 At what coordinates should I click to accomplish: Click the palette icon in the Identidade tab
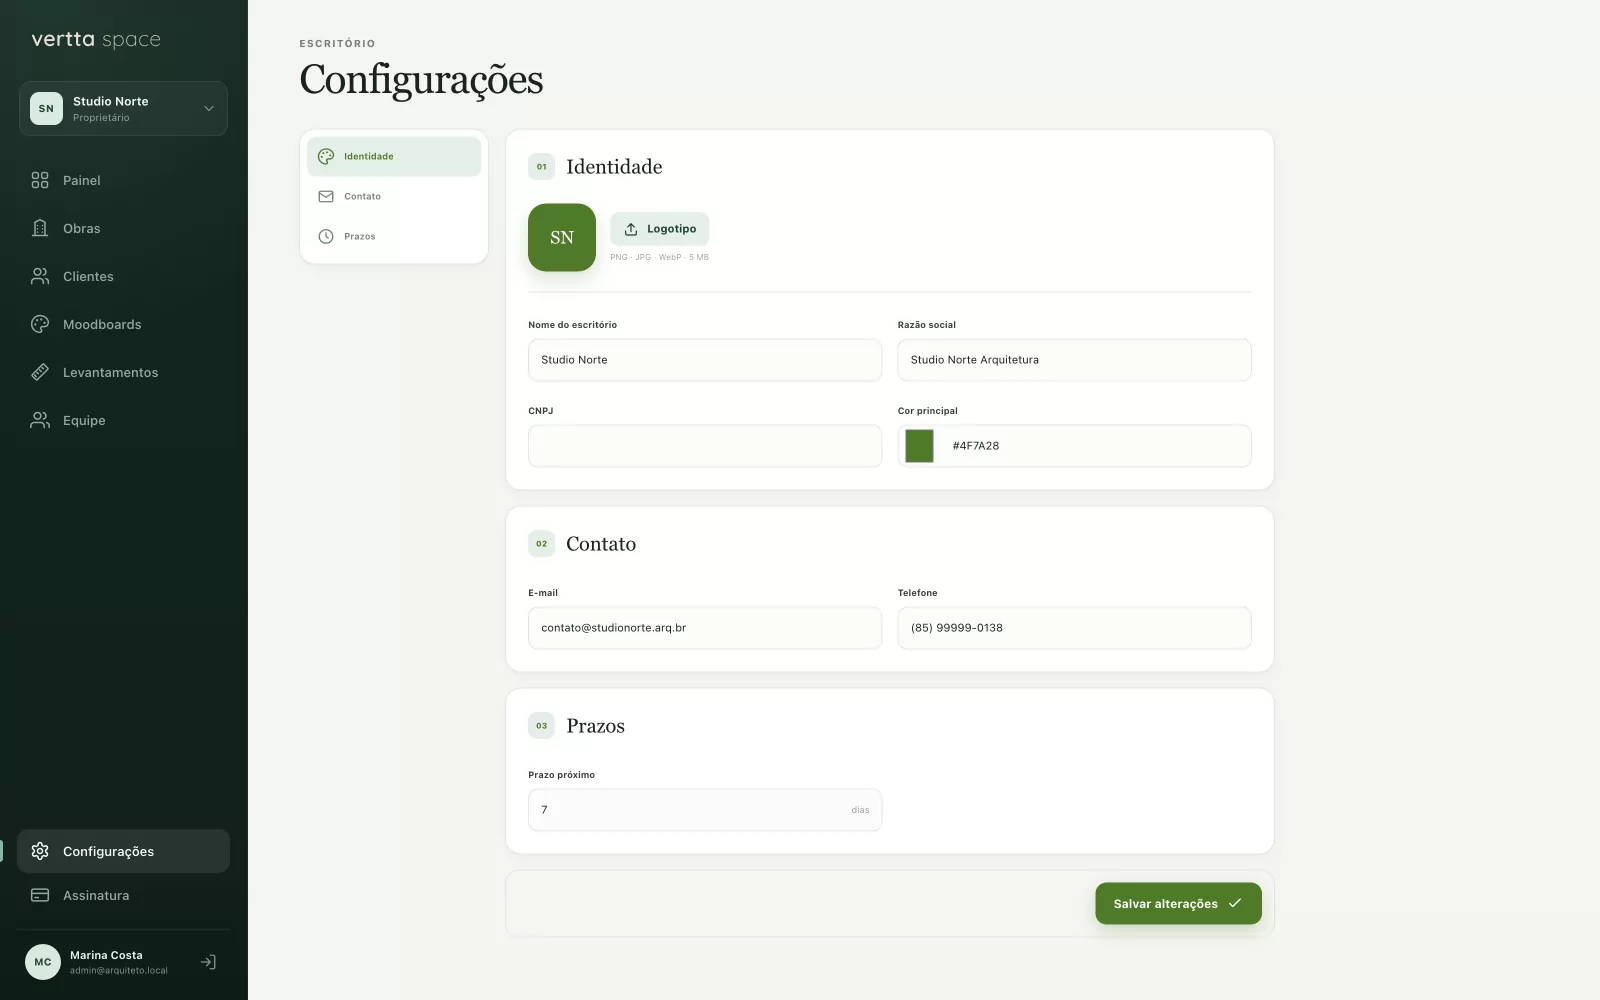[x=326, y=156]
